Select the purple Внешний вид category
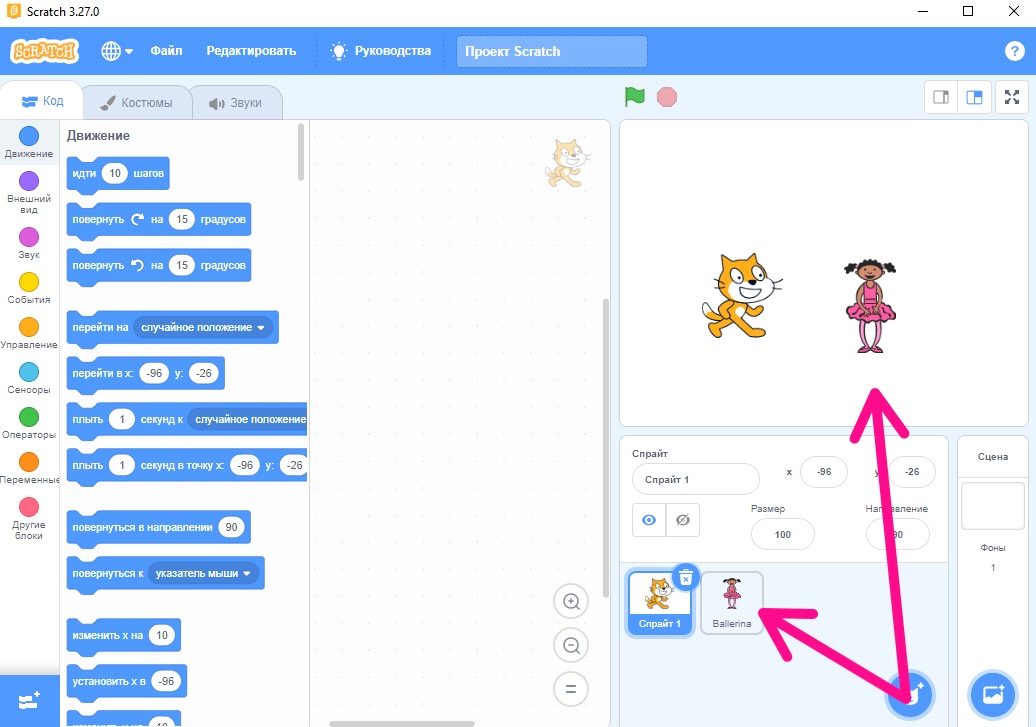1036x727 pixels. [29, 192]
